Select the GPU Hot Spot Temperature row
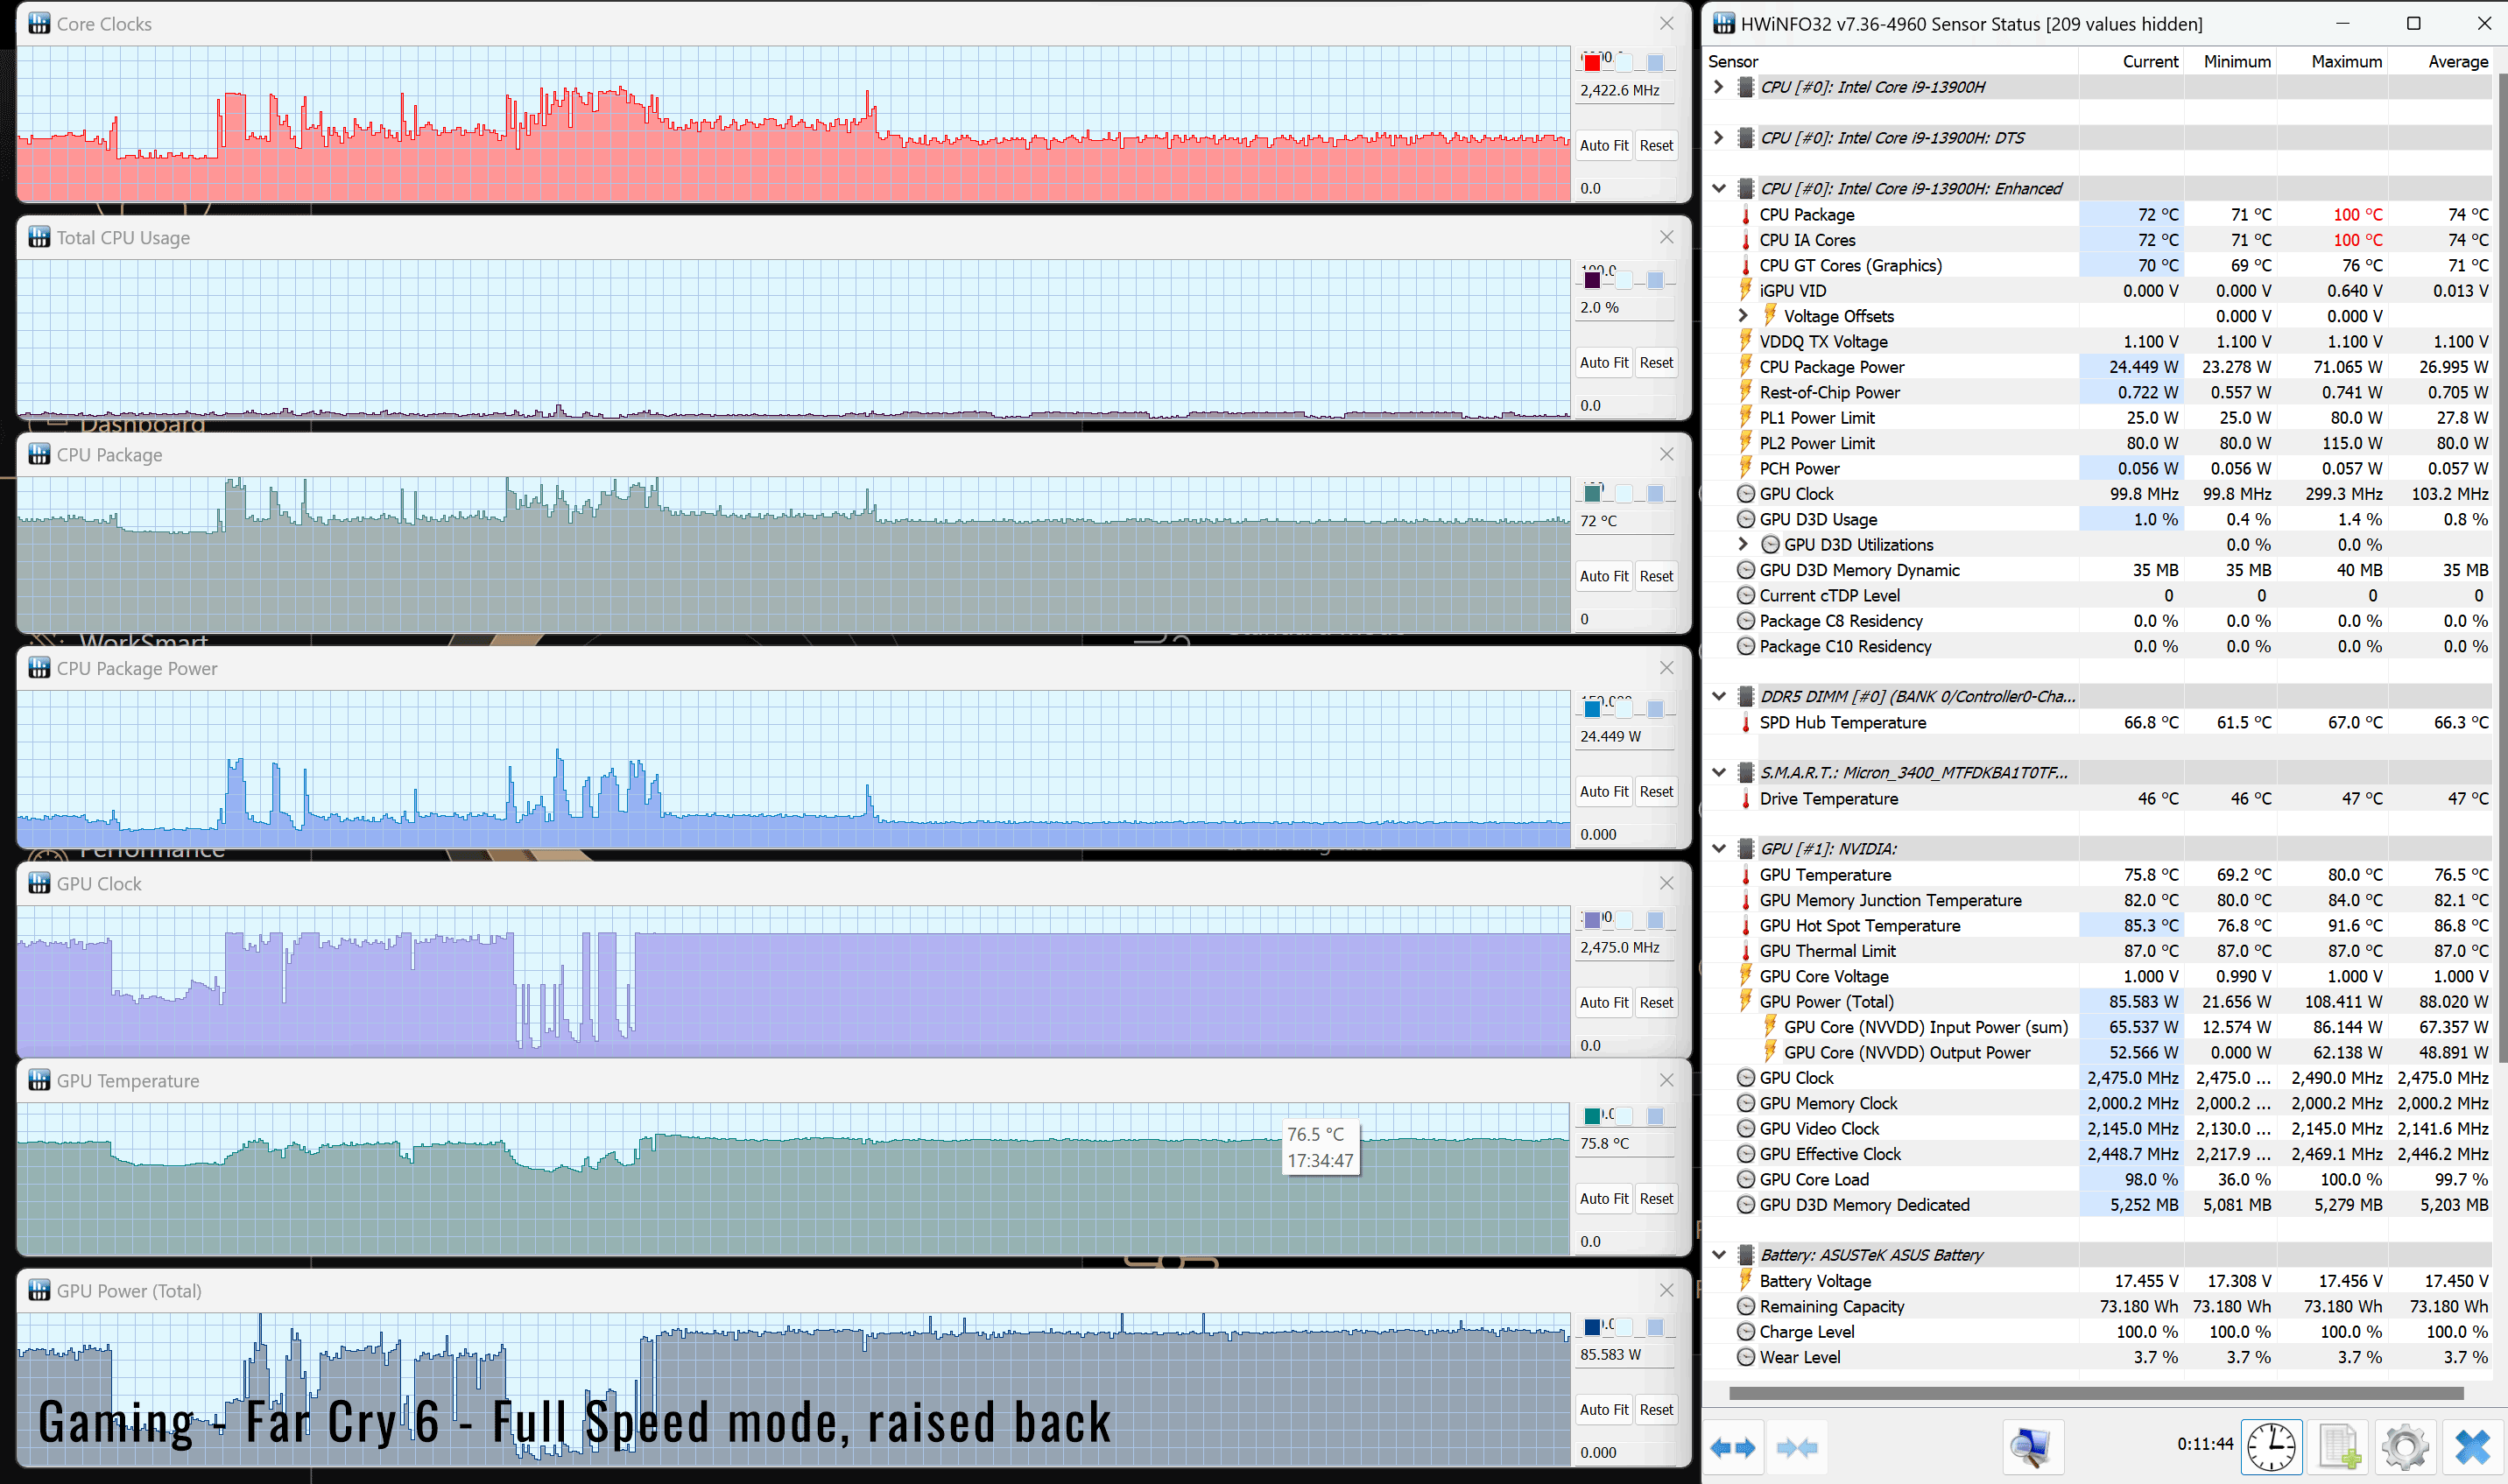This screenshot has height=1484, width=2508. (2099, 925)
